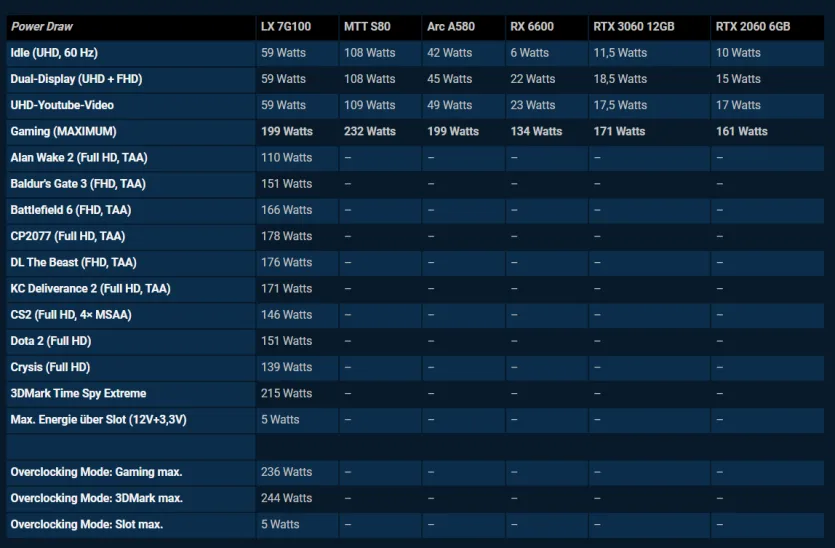Click the 161 Watts Gaming maximum value

point(742,131)
